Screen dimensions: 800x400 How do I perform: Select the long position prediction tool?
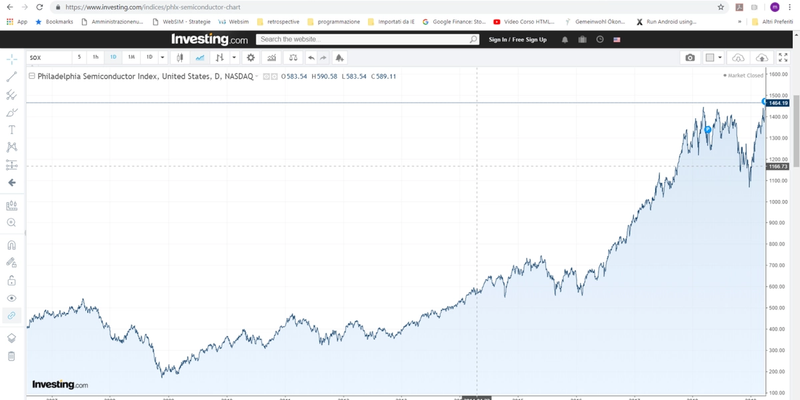(x=12, y=165)
